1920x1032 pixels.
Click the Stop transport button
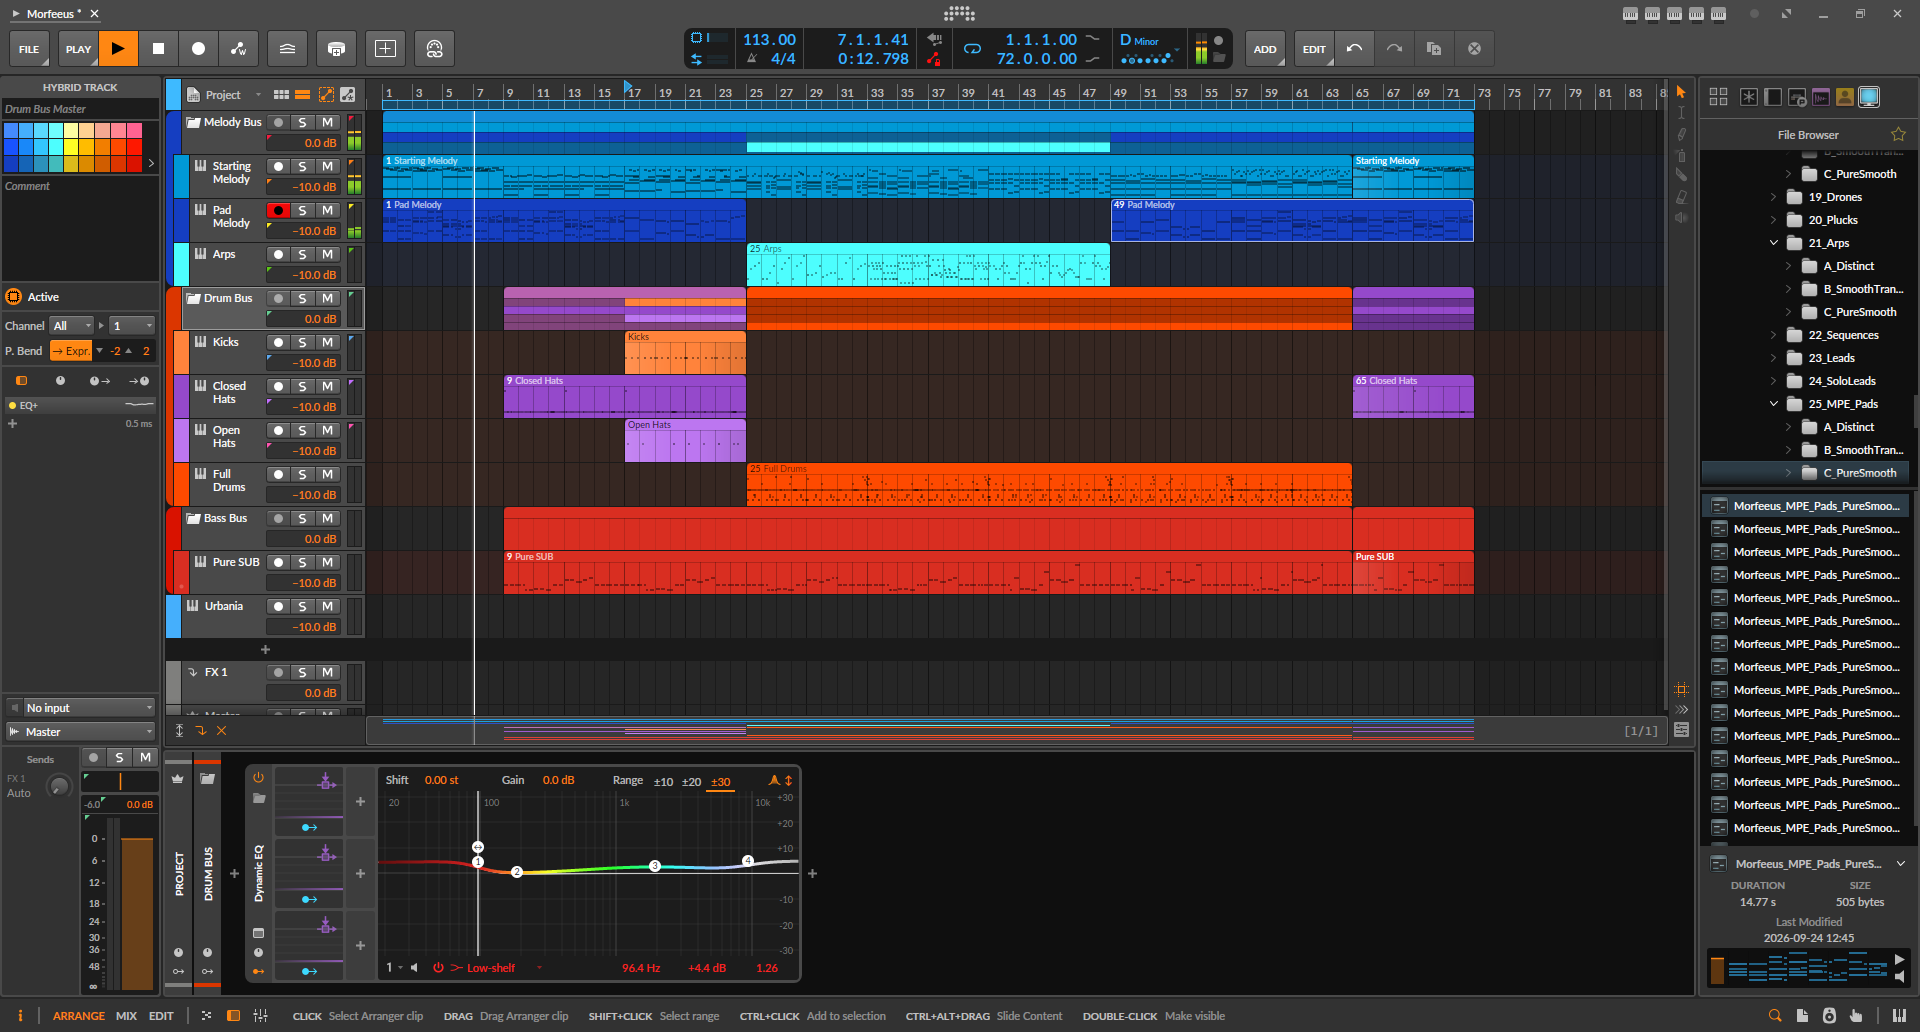pos(158,48)
